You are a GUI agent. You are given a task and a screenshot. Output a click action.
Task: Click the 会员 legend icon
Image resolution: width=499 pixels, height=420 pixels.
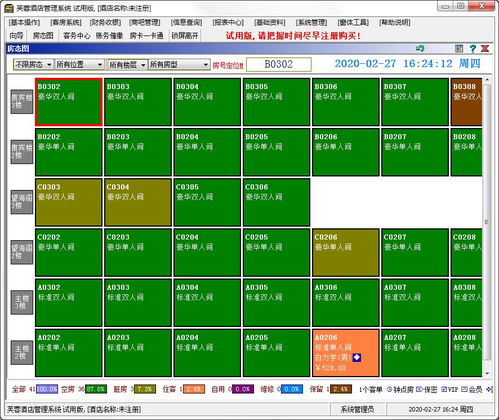(464, 389)
